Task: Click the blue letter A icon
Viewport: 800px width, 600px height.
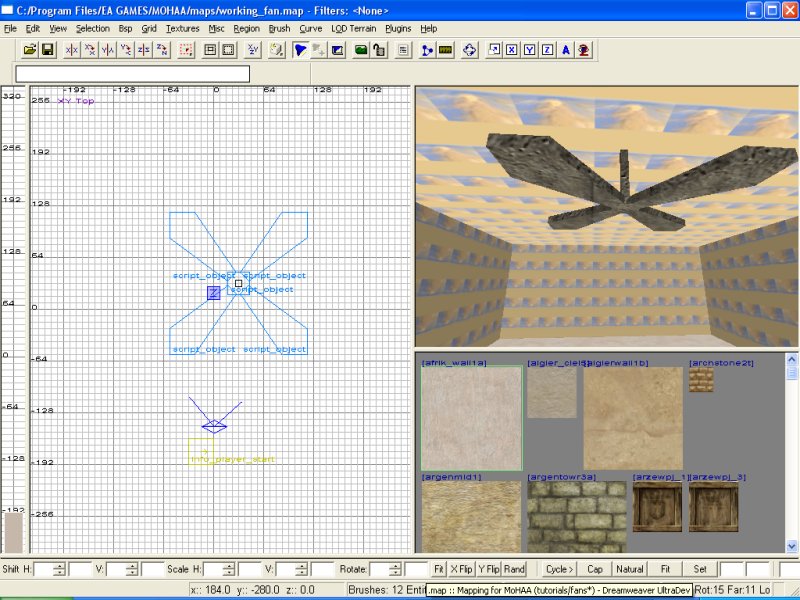Action: pos(565,49)
